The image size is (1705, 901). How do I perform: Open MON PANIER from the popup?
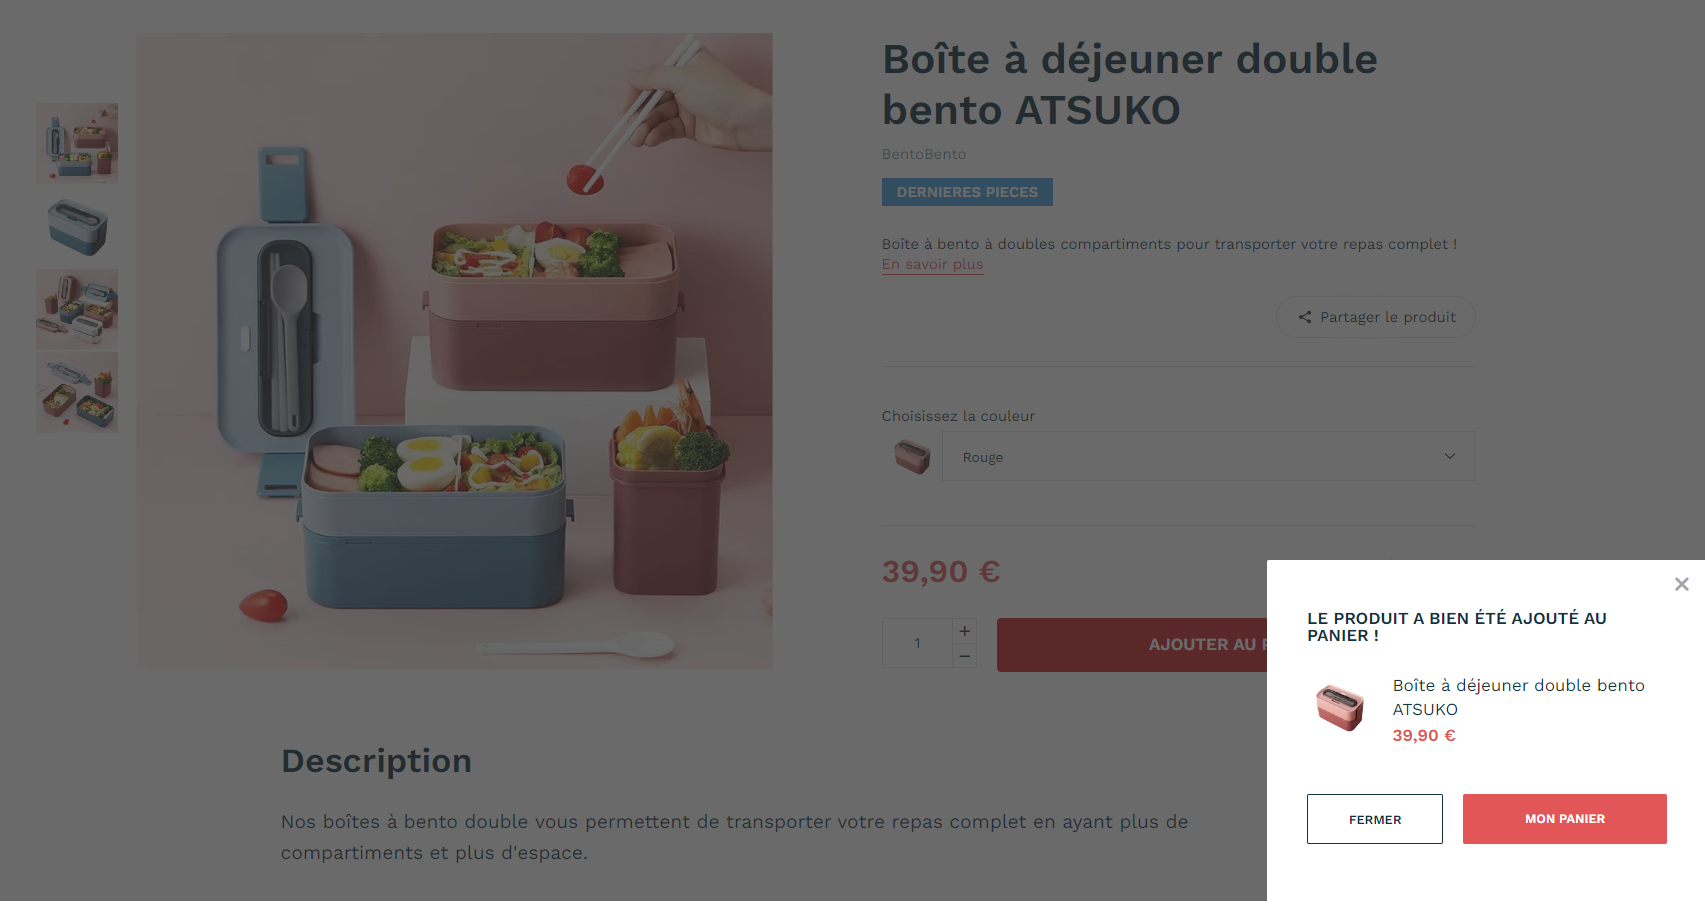(x=1564, y=819)
